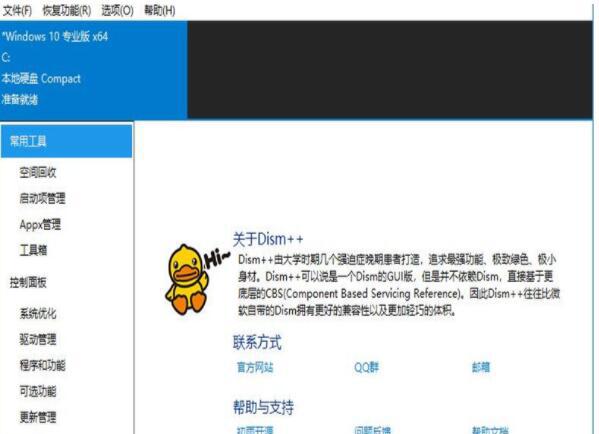The image size is (599, 434).
Task: Open the 选项(O) menu
Action: pyautogui.click(x=117, y=10)
